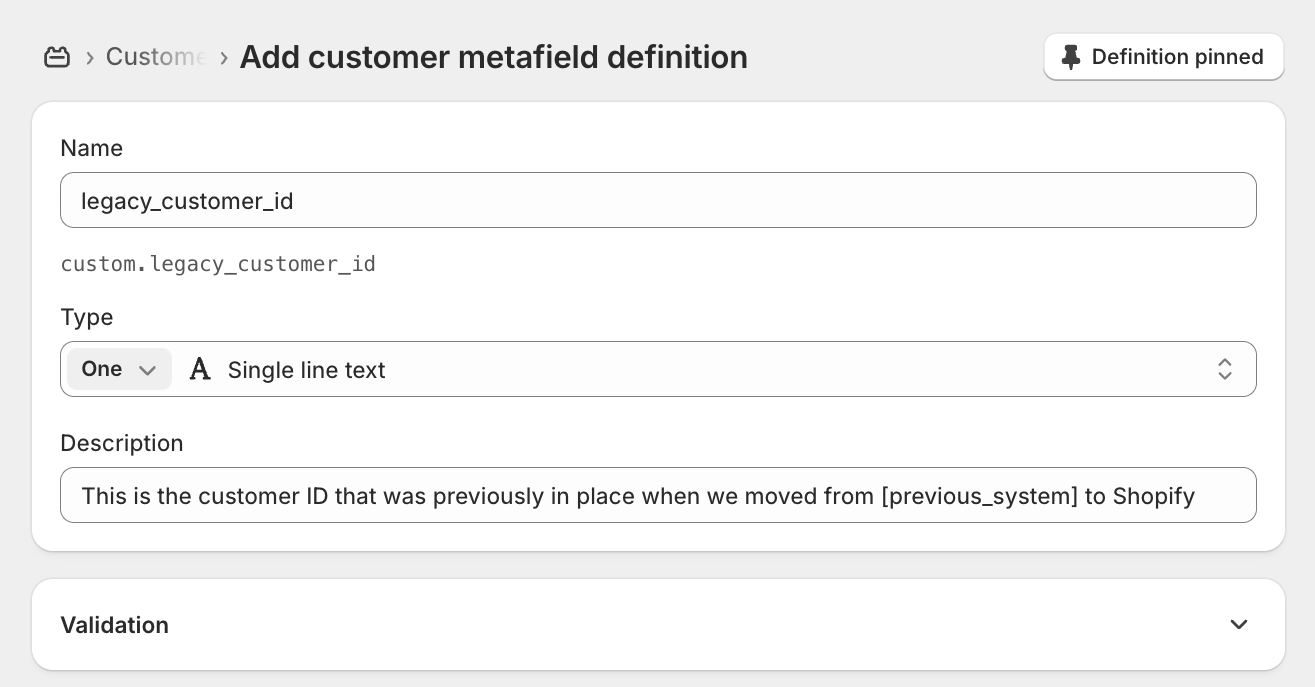Focus the Name field containing legacy_customer_id
Viewport: 1315px width, 687px height.
tap(657, 201)
